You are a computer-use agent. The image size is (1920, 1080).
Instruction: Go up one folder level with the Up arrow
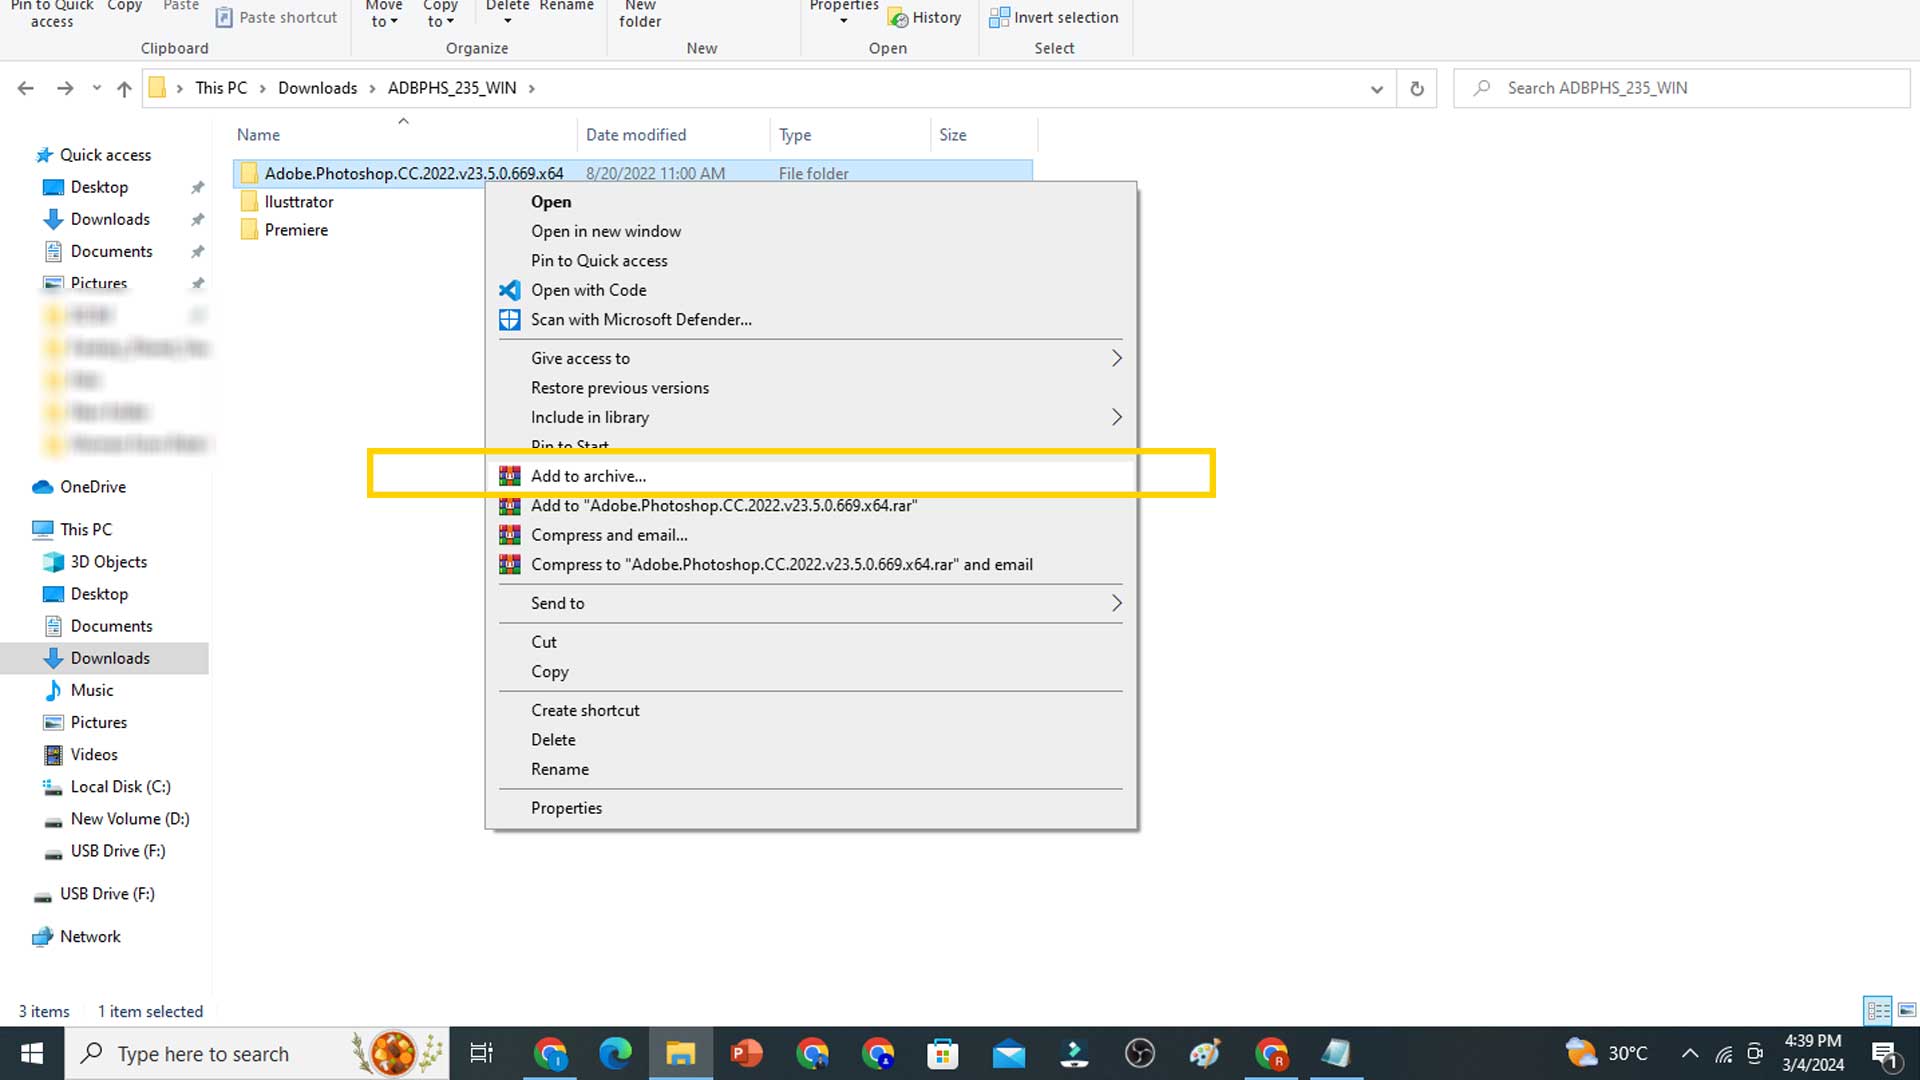click(x=124, y=88)
